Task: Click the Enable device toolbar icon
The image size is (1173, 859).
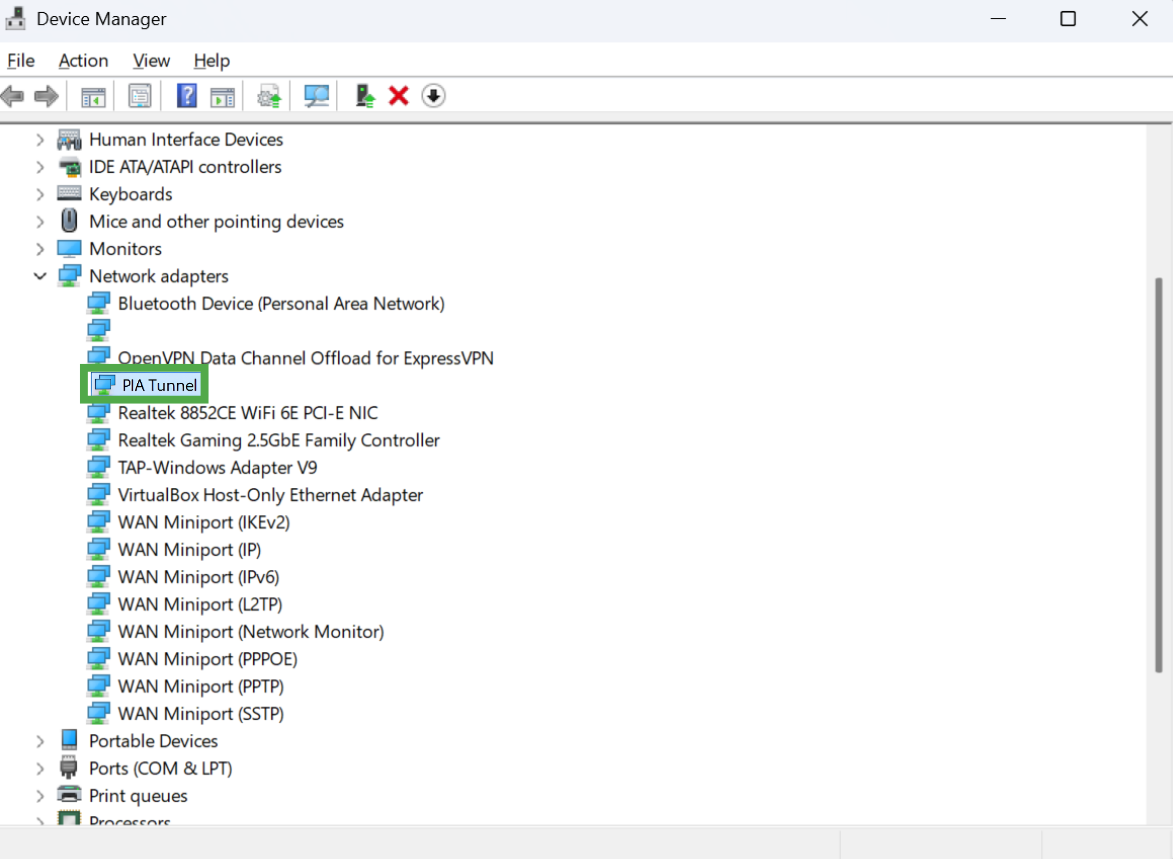Action: (x=364, y=96)
